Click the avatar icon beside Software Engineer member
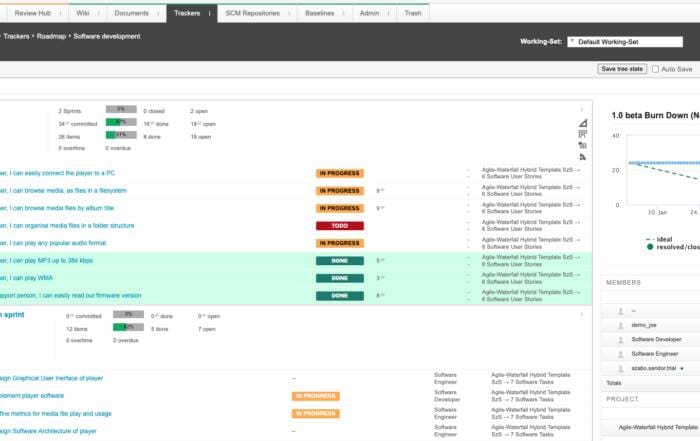The width and height of the screenshot is (700, 441). pos(621,354)
